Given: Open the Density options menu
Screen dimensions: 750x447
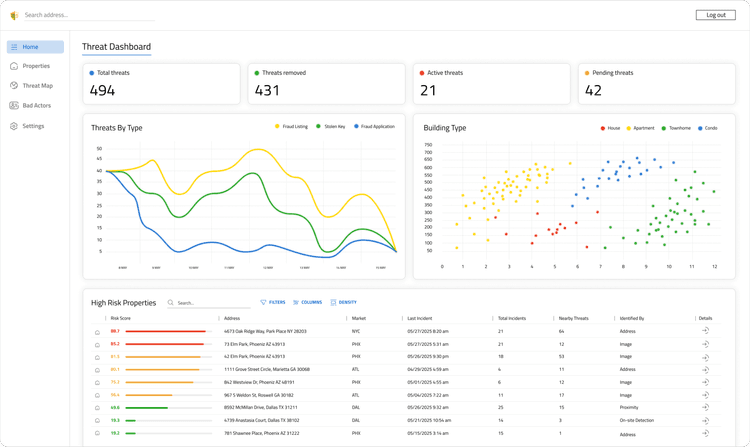Looking at the screenshot, I should pyautogui.click(x=343, y=302).
